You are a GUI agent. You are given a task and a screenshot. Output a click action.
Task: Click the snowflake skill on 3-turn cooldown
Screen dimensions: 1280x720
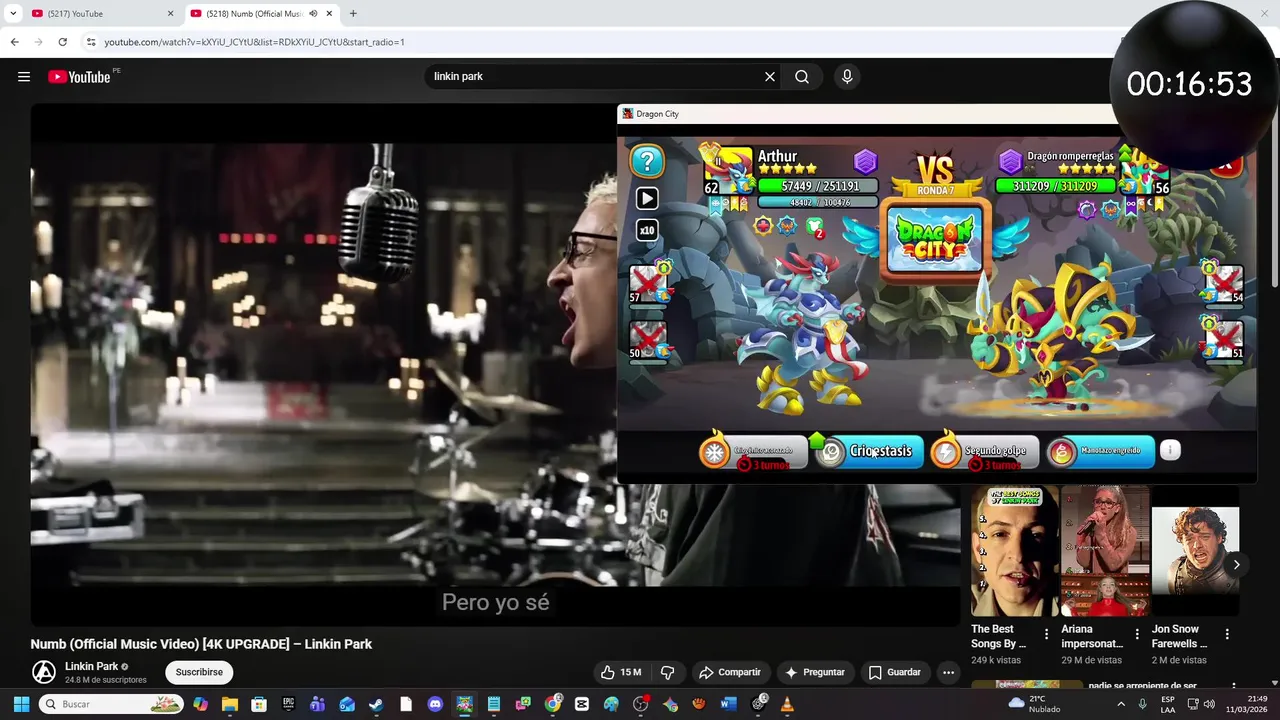tap(752, 452)
